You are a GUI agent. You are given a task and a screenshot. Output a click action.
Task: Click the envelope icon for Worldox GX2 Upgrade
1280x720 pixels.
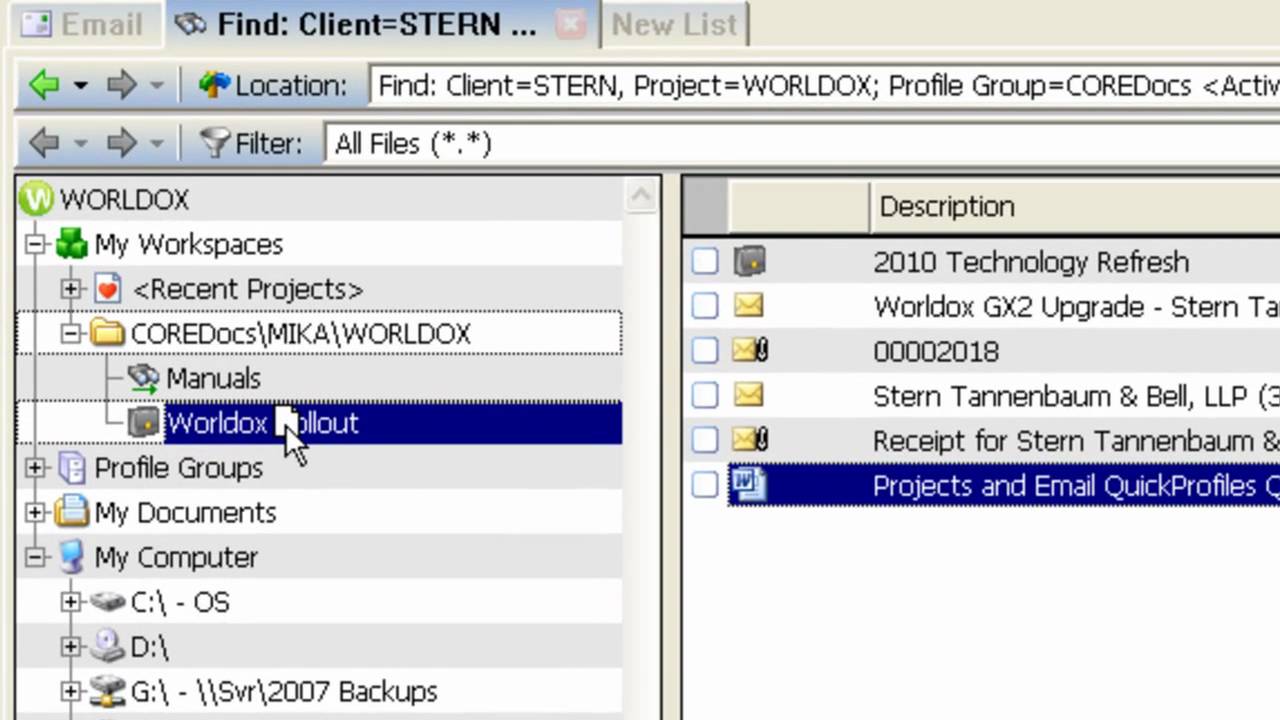[749, 306]
